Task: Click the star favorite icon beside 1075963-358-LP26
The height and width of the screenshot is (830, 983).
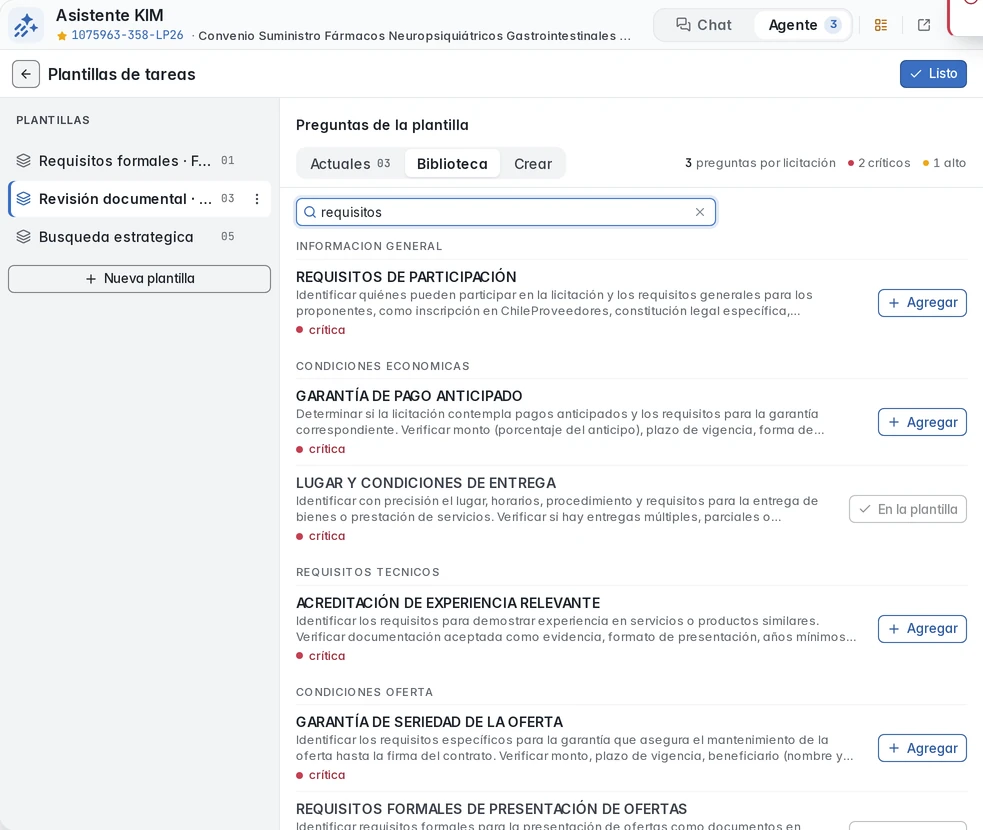Action: (61, 36)
